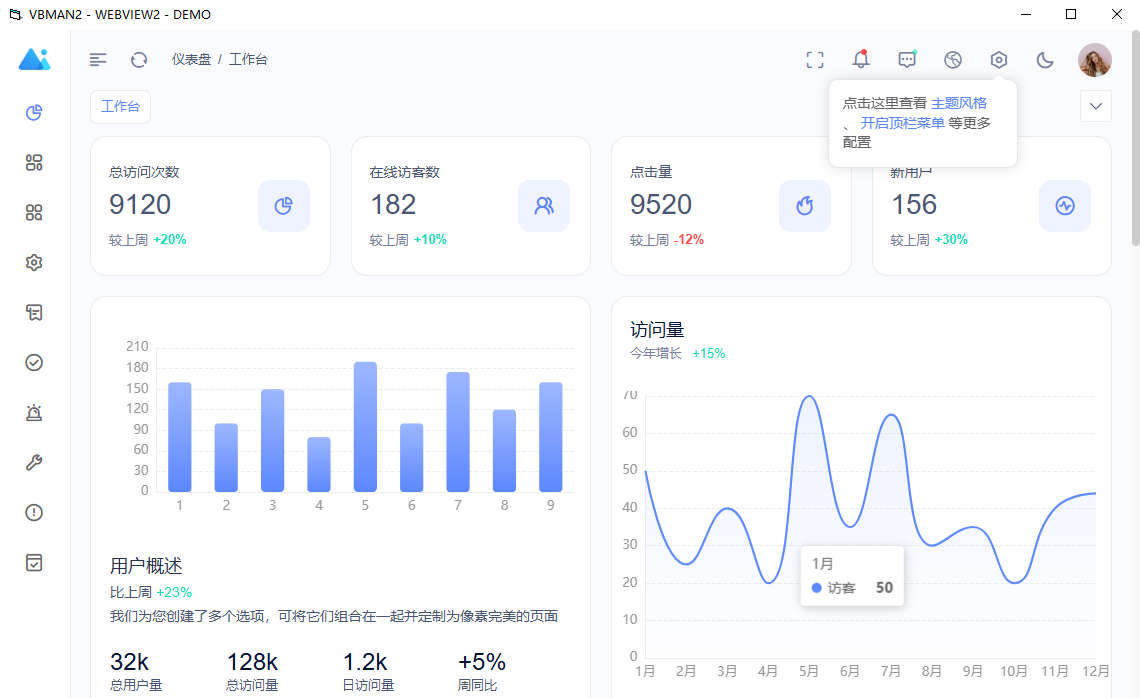Open the 主题风格 link in the tooltip

pyautogui.click(x=958, y=102)
